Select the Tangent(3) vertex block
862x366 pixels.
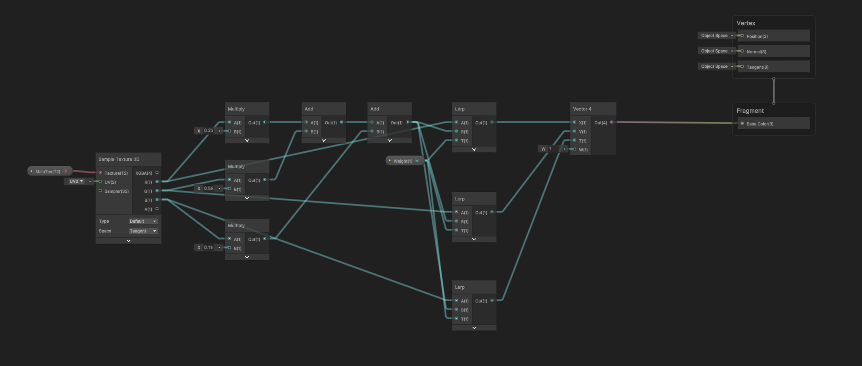tap(774, 66)
